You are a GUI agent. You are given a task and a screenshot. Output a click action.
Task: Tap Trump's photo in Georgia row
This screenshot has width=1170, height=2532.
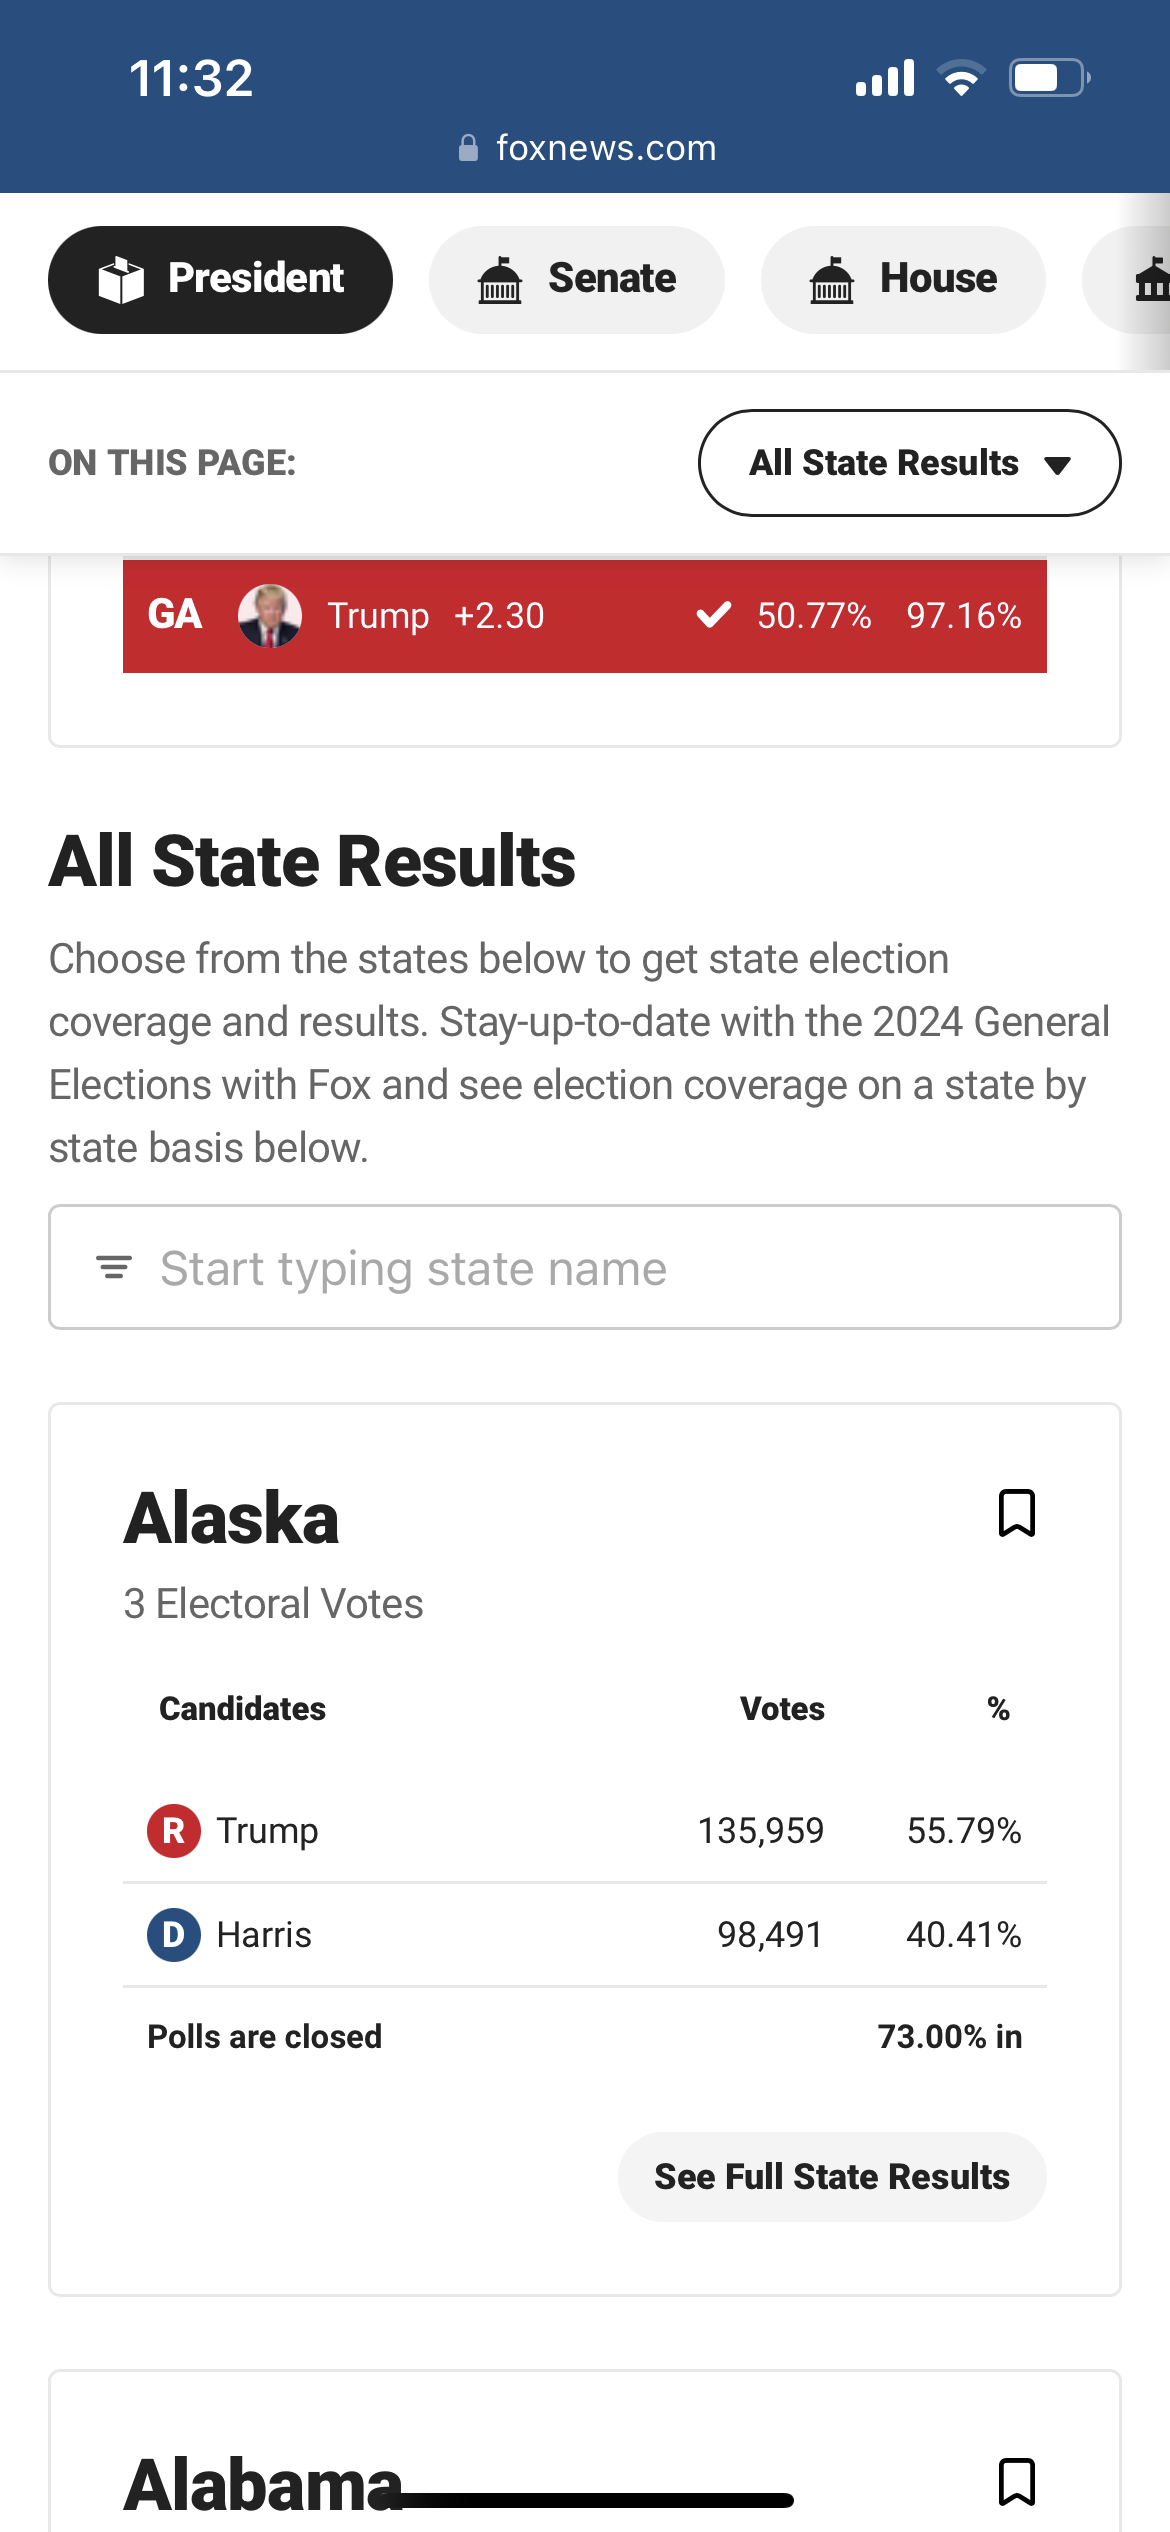tap(270, 615)
